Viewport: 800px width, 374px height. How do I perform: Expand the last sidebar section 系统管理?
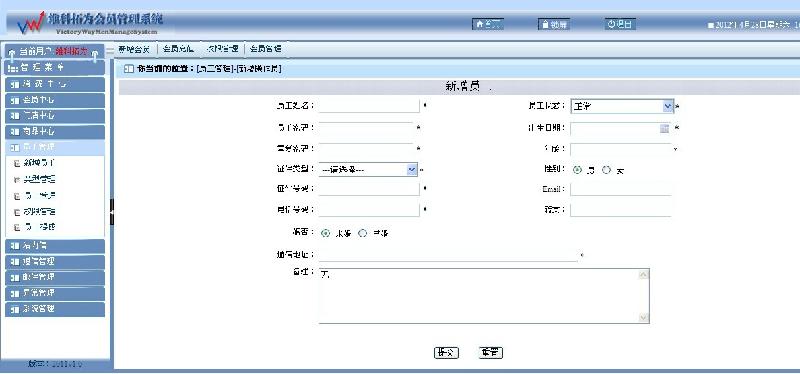click(55, 309)
